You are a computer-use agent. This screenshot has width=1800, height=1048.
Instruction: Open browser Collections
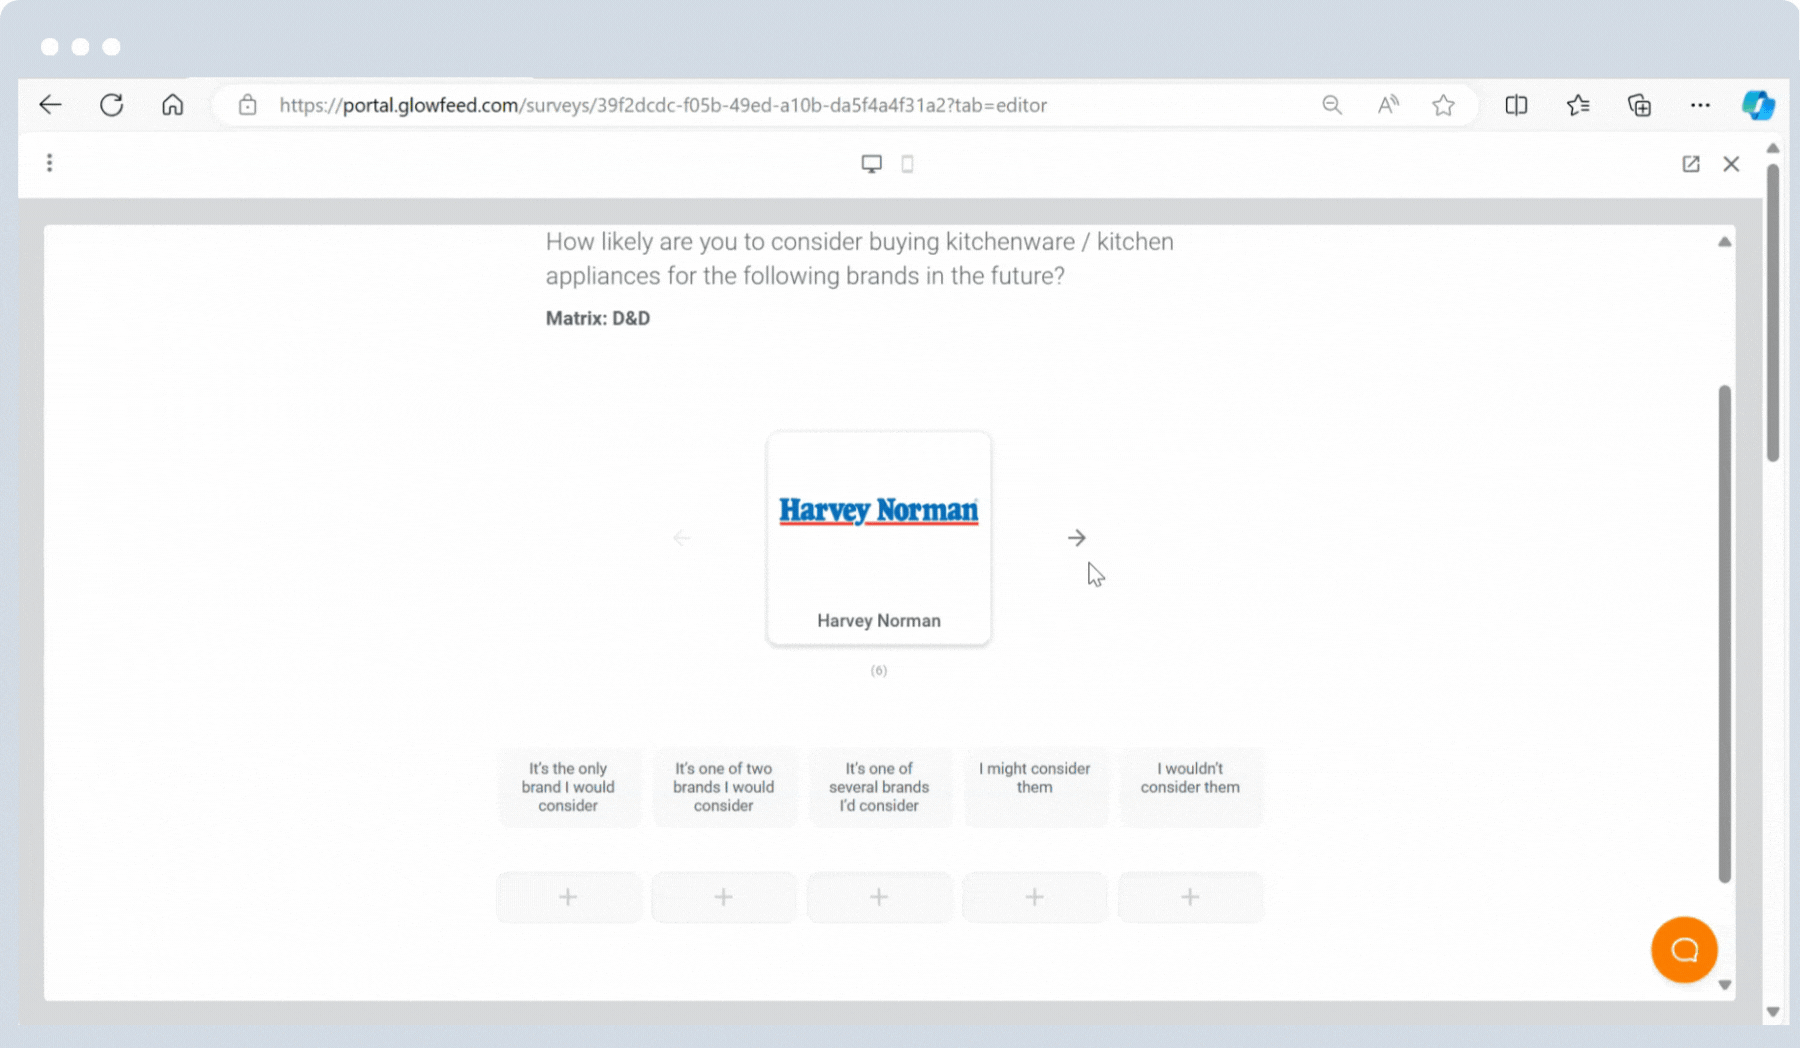[1639, 105]
